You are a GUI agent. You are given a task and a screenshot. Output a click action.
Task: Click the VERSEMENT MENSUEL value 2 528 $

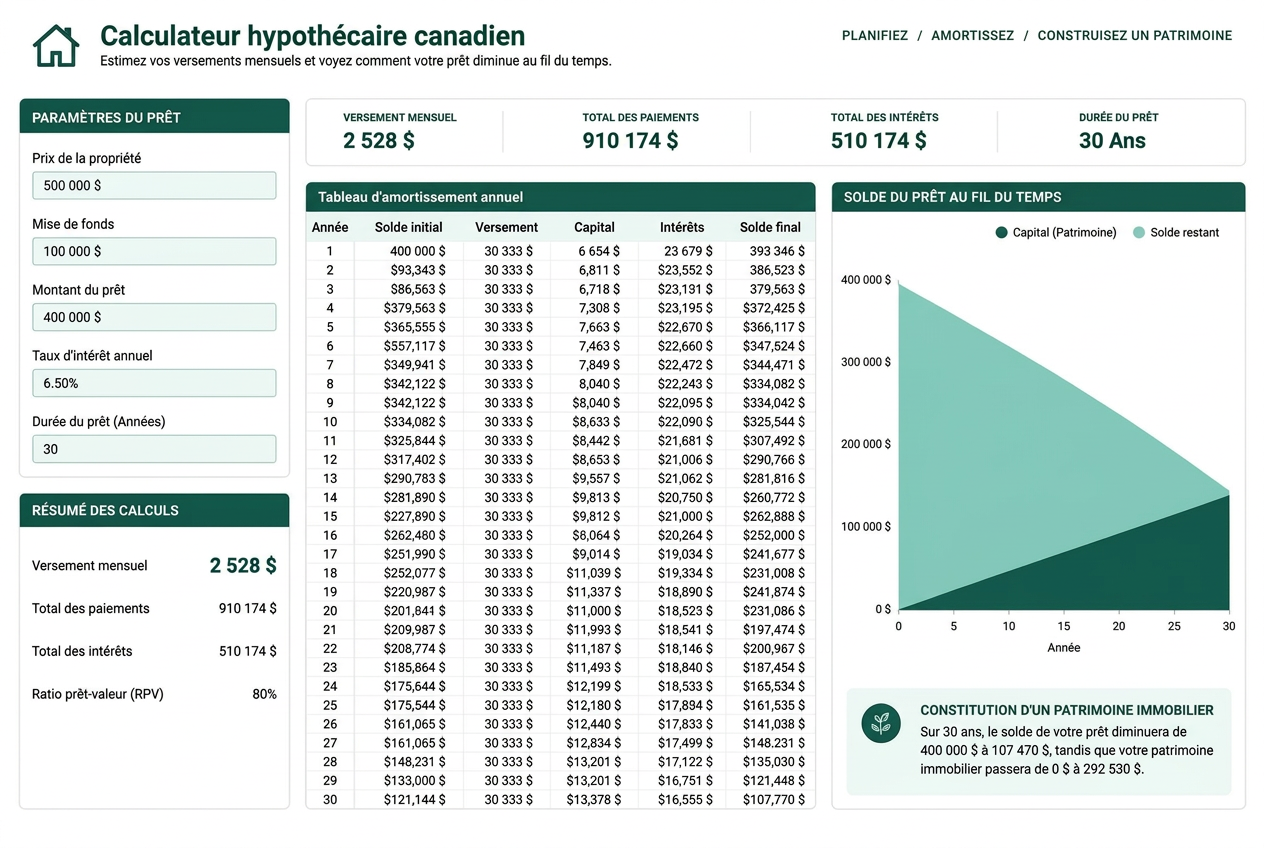[x=379, y=141]
